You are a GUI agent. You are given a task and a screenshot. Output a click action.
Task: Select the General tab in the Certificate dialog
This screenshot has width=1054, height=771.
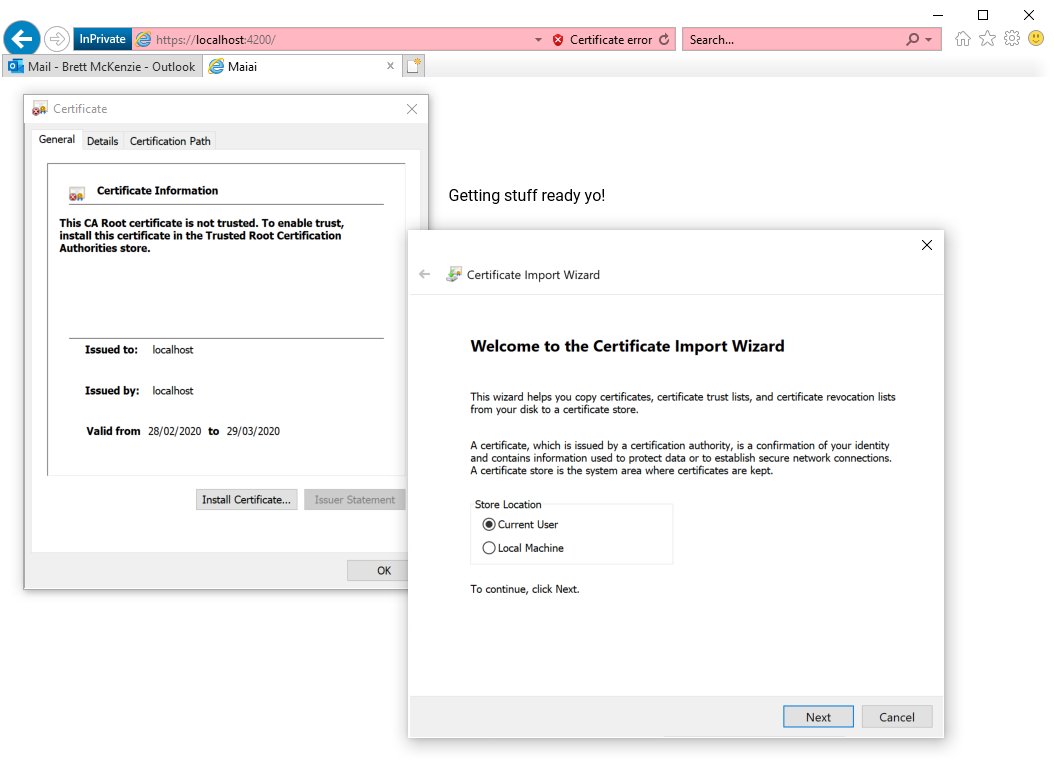coord(57,139)
